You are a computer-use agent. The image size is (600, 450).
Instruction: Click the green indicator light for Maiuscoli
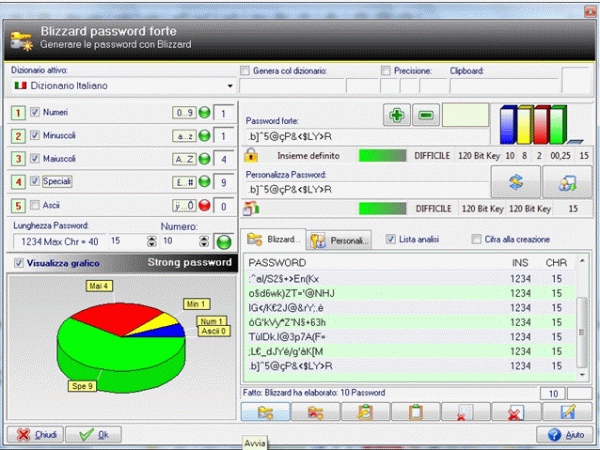(205, 159)
